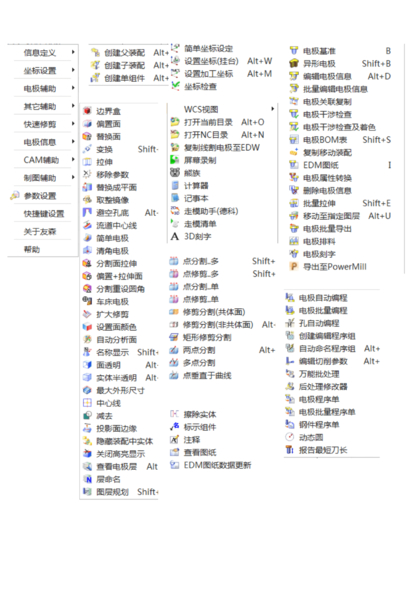Expand the 坐标设置 submenu arrow
This screenshot has width=415, height=600.
pyautogui.click(x=73, y=70)
